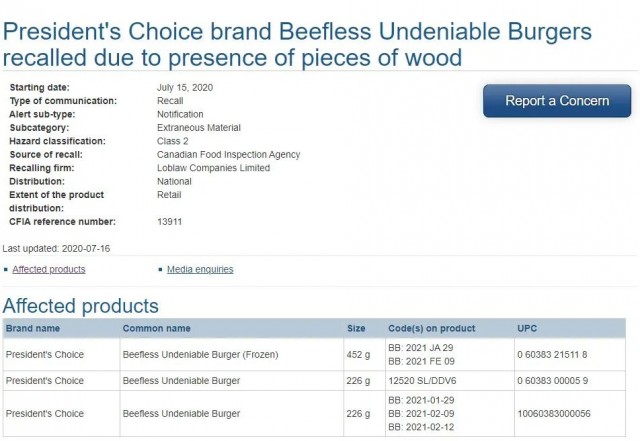Click the Loblaw Companies Limited recalling firm value
The width and height of the screenshot is (640, 441).
(x=213, y=168)
